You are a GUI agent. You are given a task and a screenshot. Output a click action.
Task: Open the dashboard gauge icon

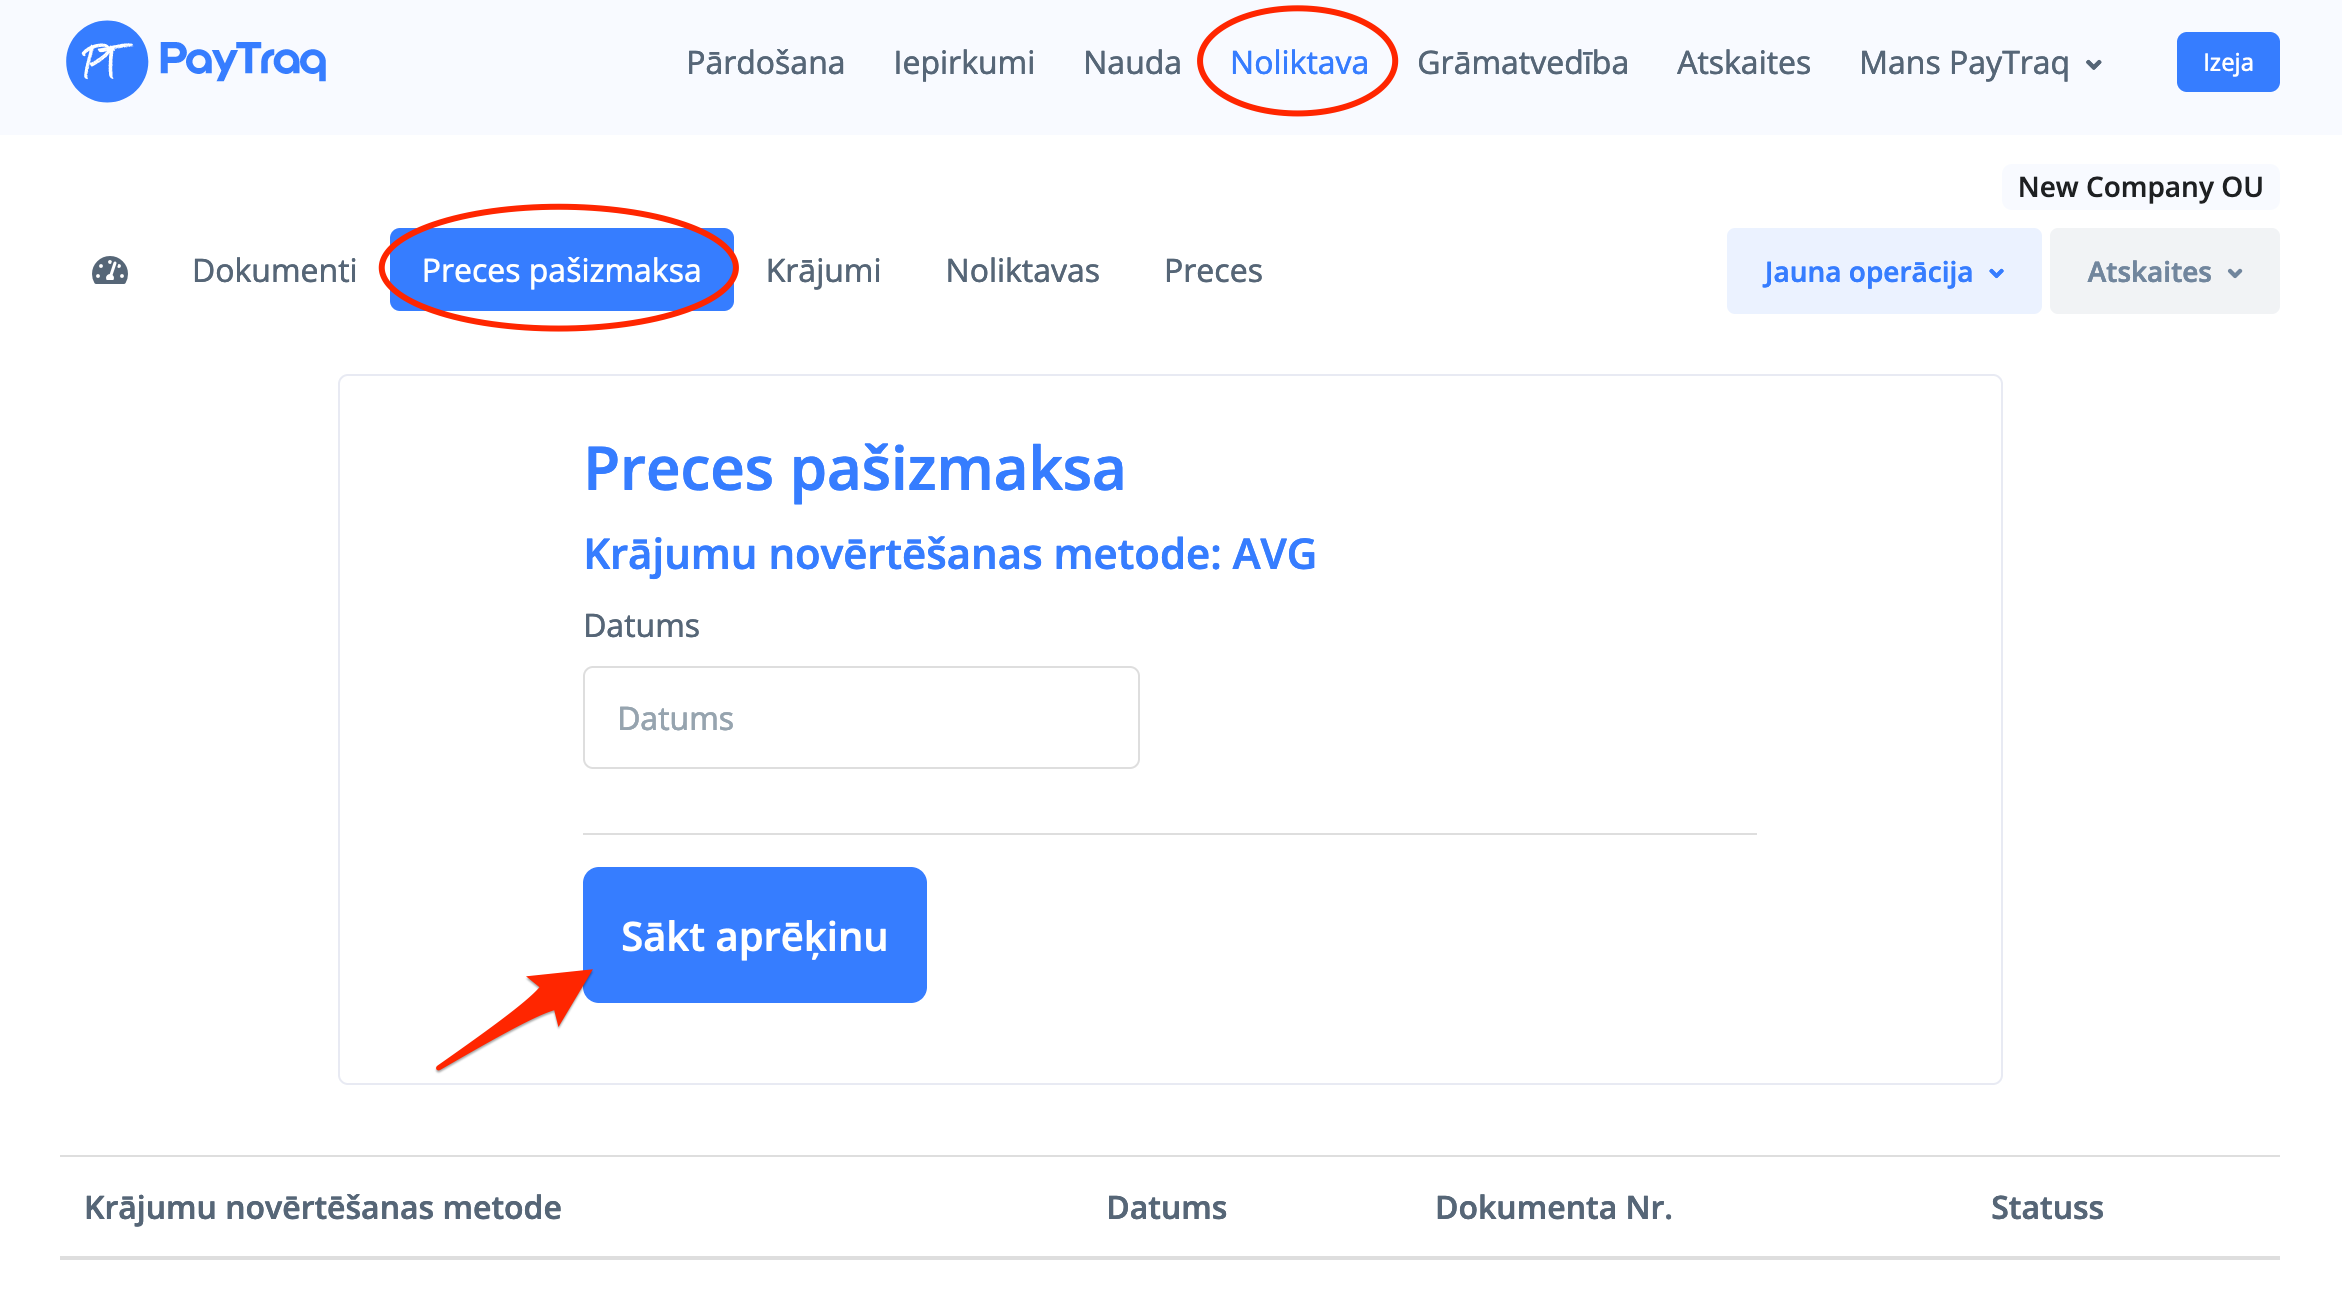coord(110,271)
